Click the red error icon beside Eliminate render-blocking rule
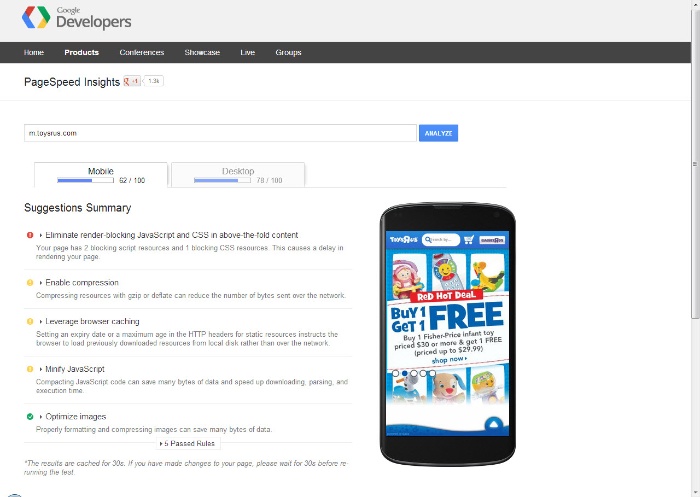The image size is (700, 497). [30, 235]
